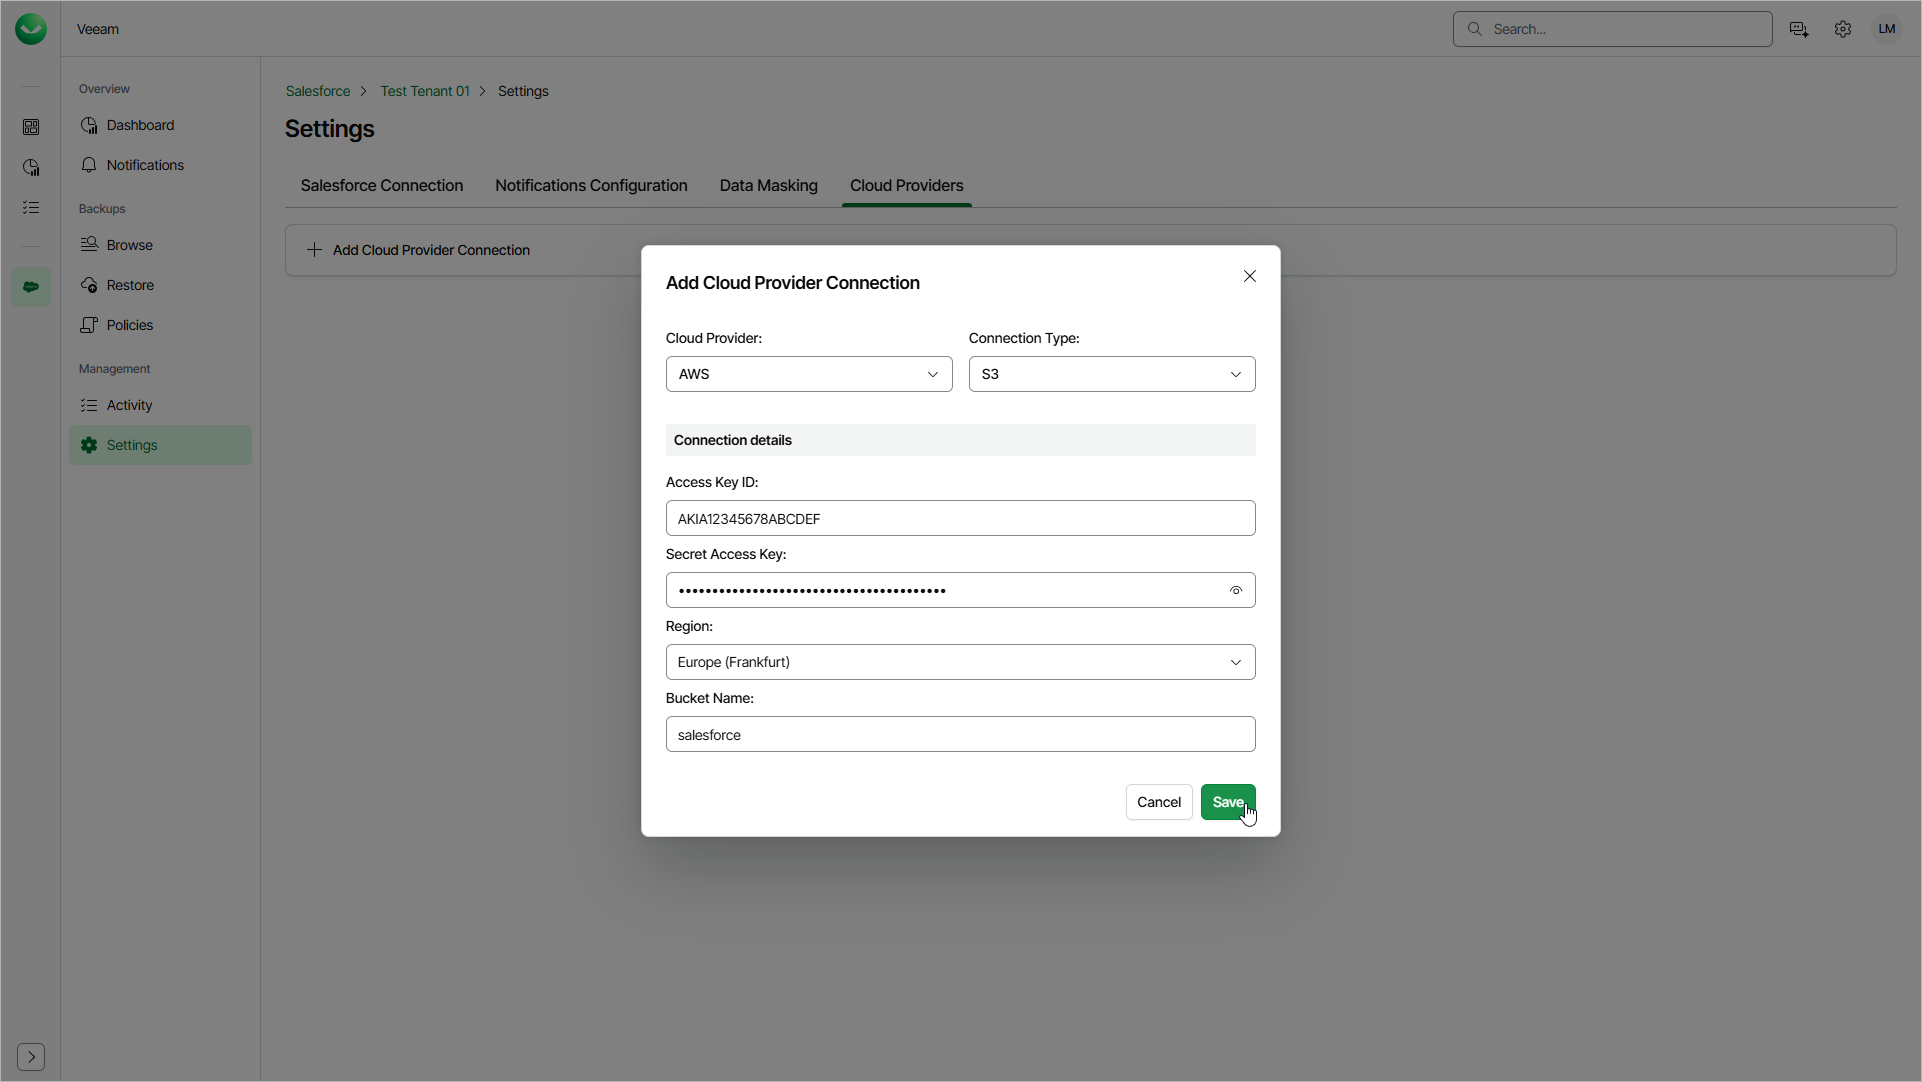Click the current Settings breadcrumb text
Screen dimensions: 1922x1082
(523, 91)
